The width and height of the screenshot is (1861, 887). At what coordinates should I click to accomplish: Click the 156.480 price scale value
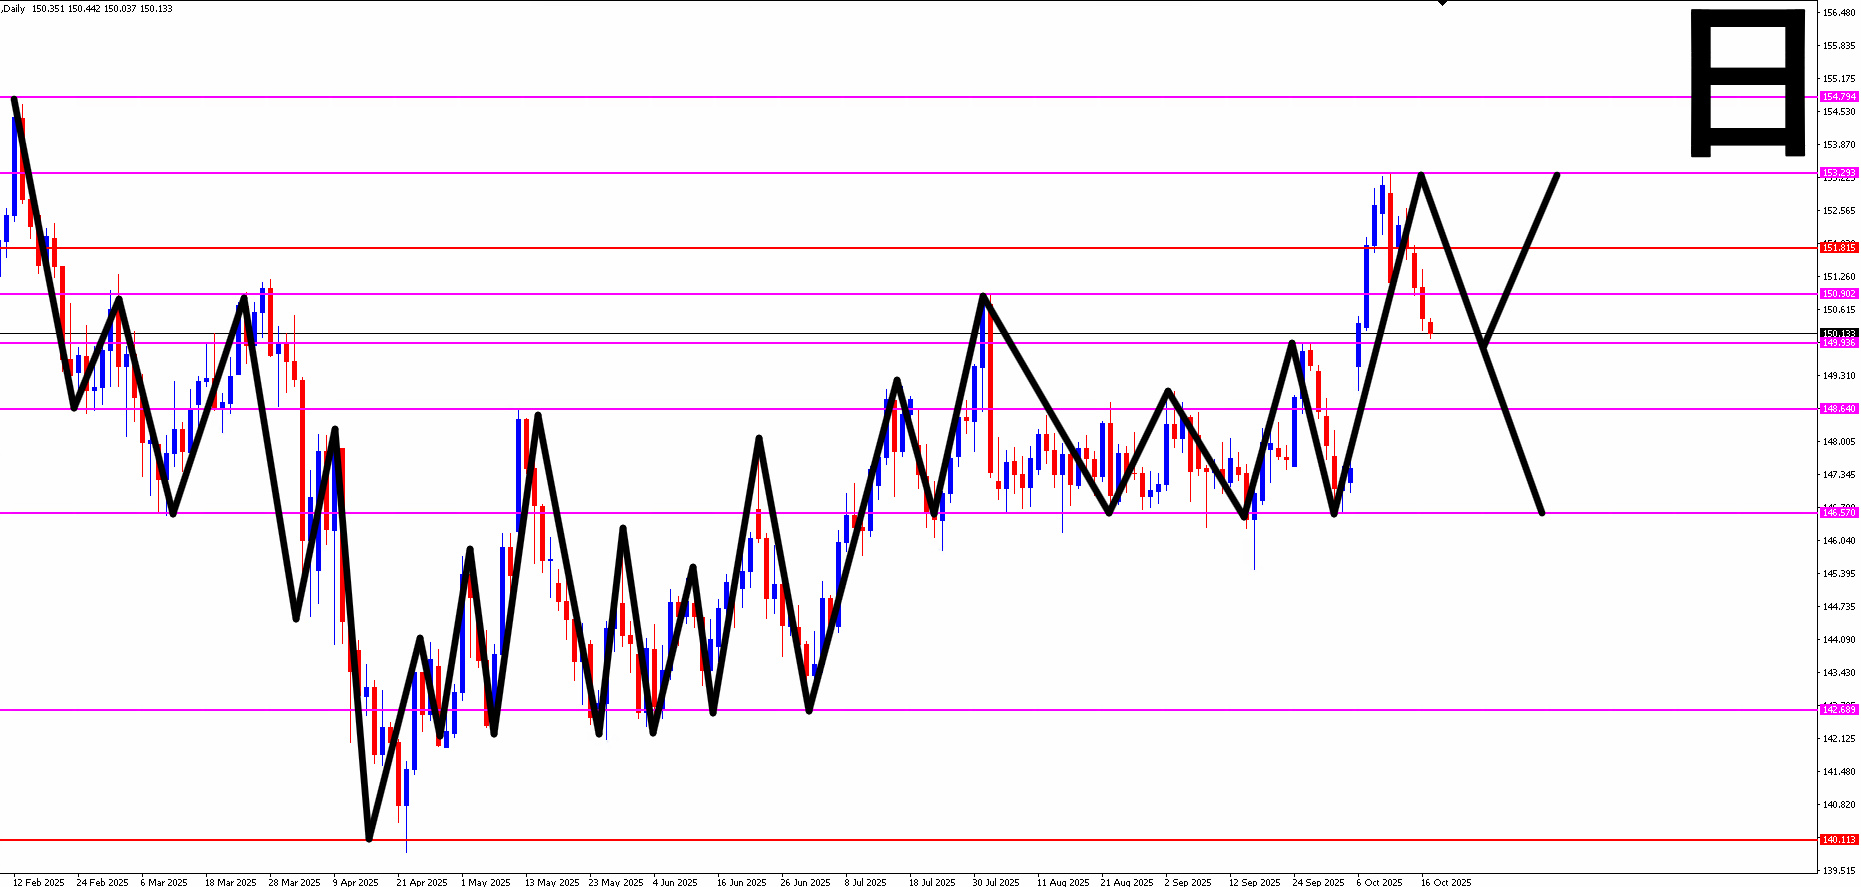click(1839, 13)
